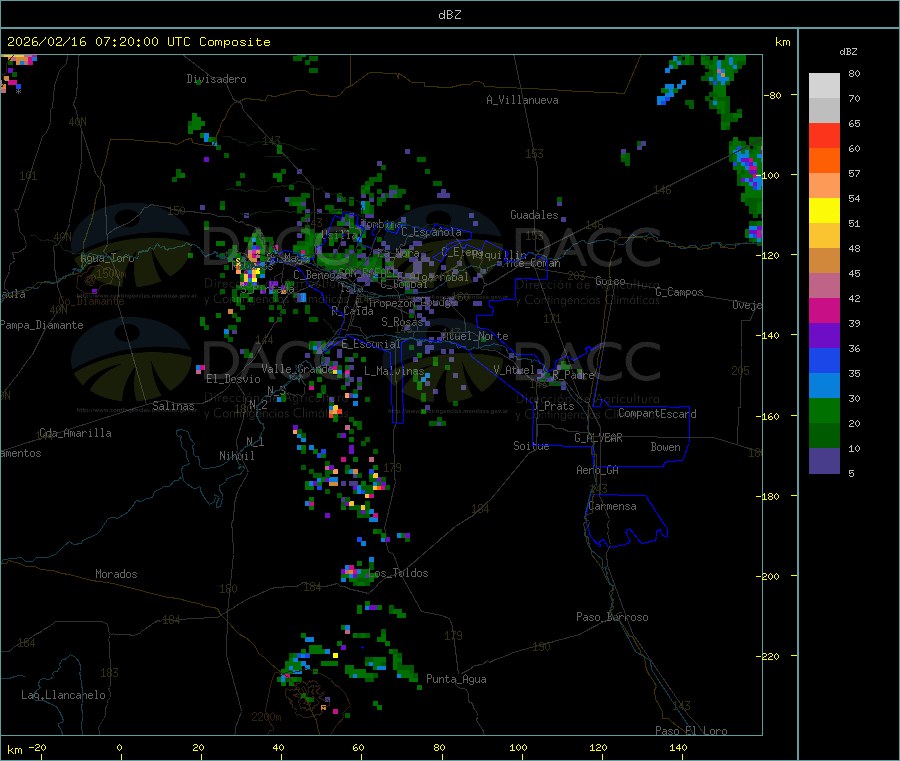Click the G_Campos map label

[679, 292]
